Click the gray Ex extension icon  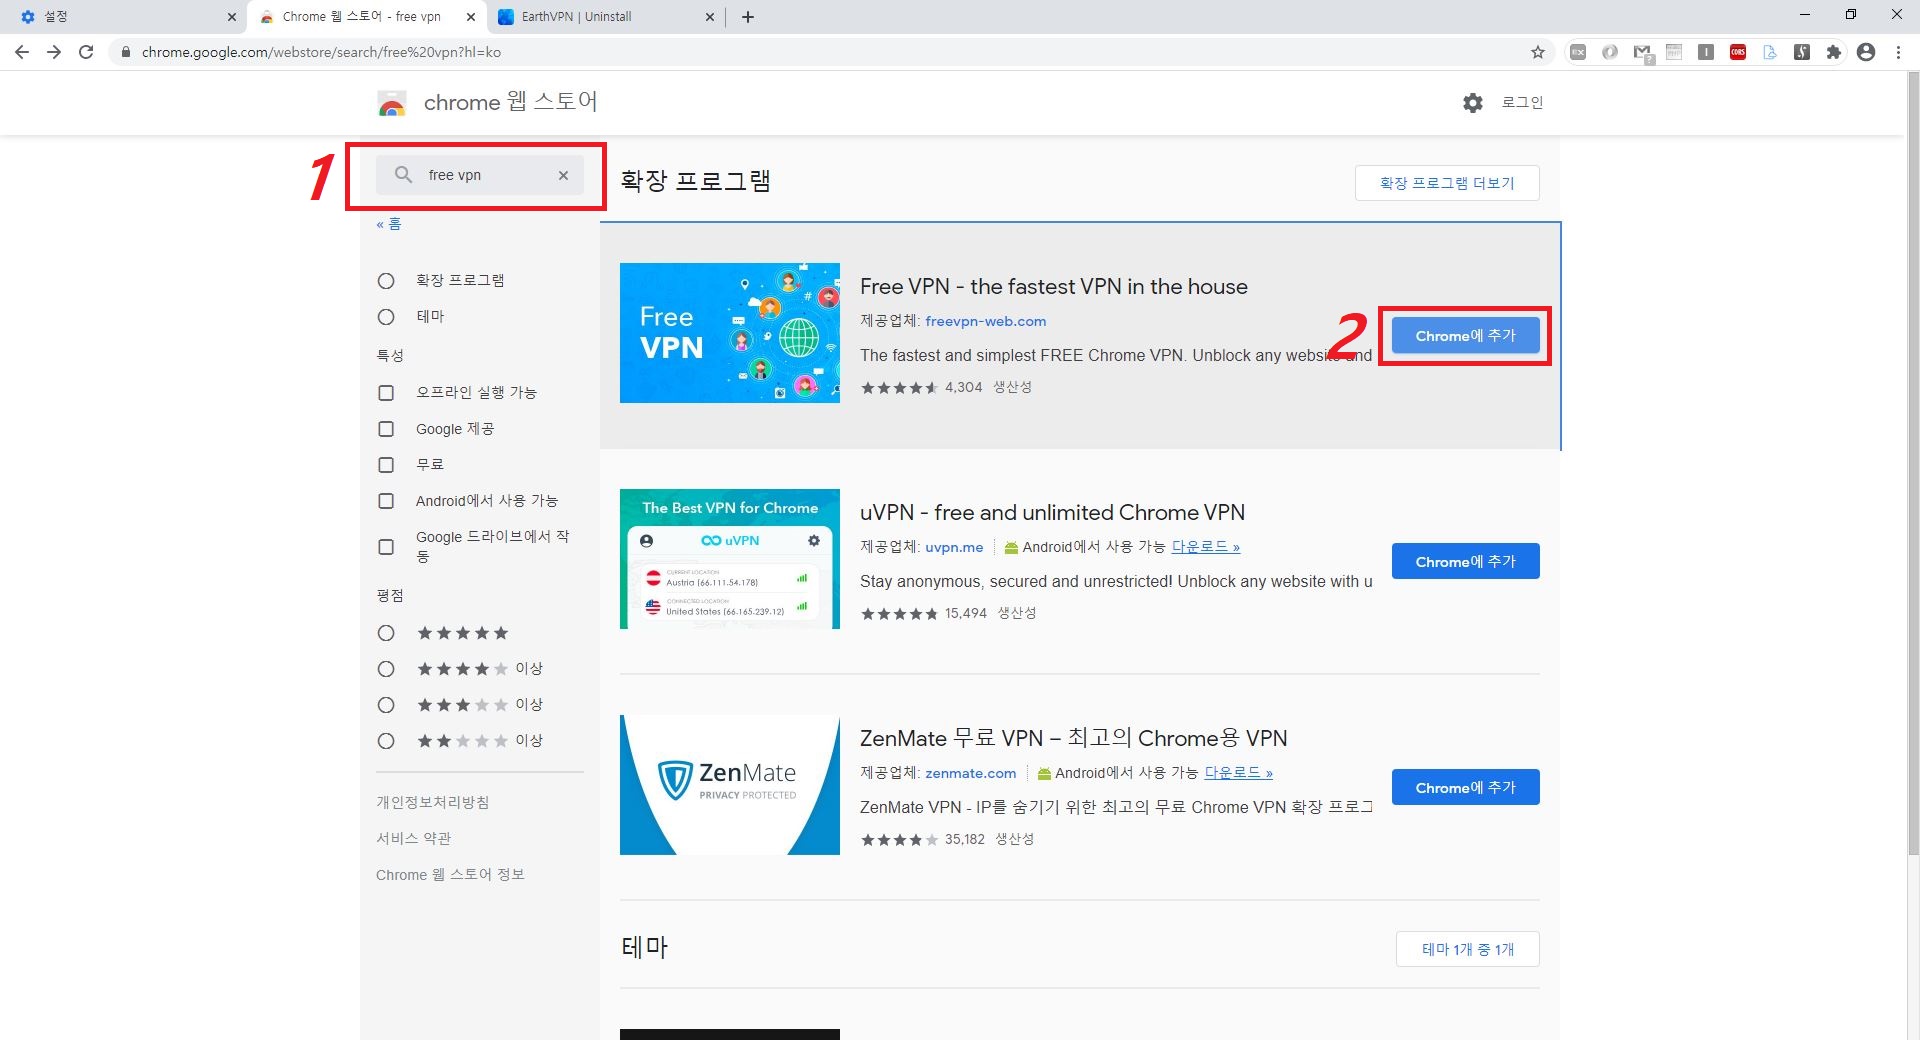coord(1578,52)
